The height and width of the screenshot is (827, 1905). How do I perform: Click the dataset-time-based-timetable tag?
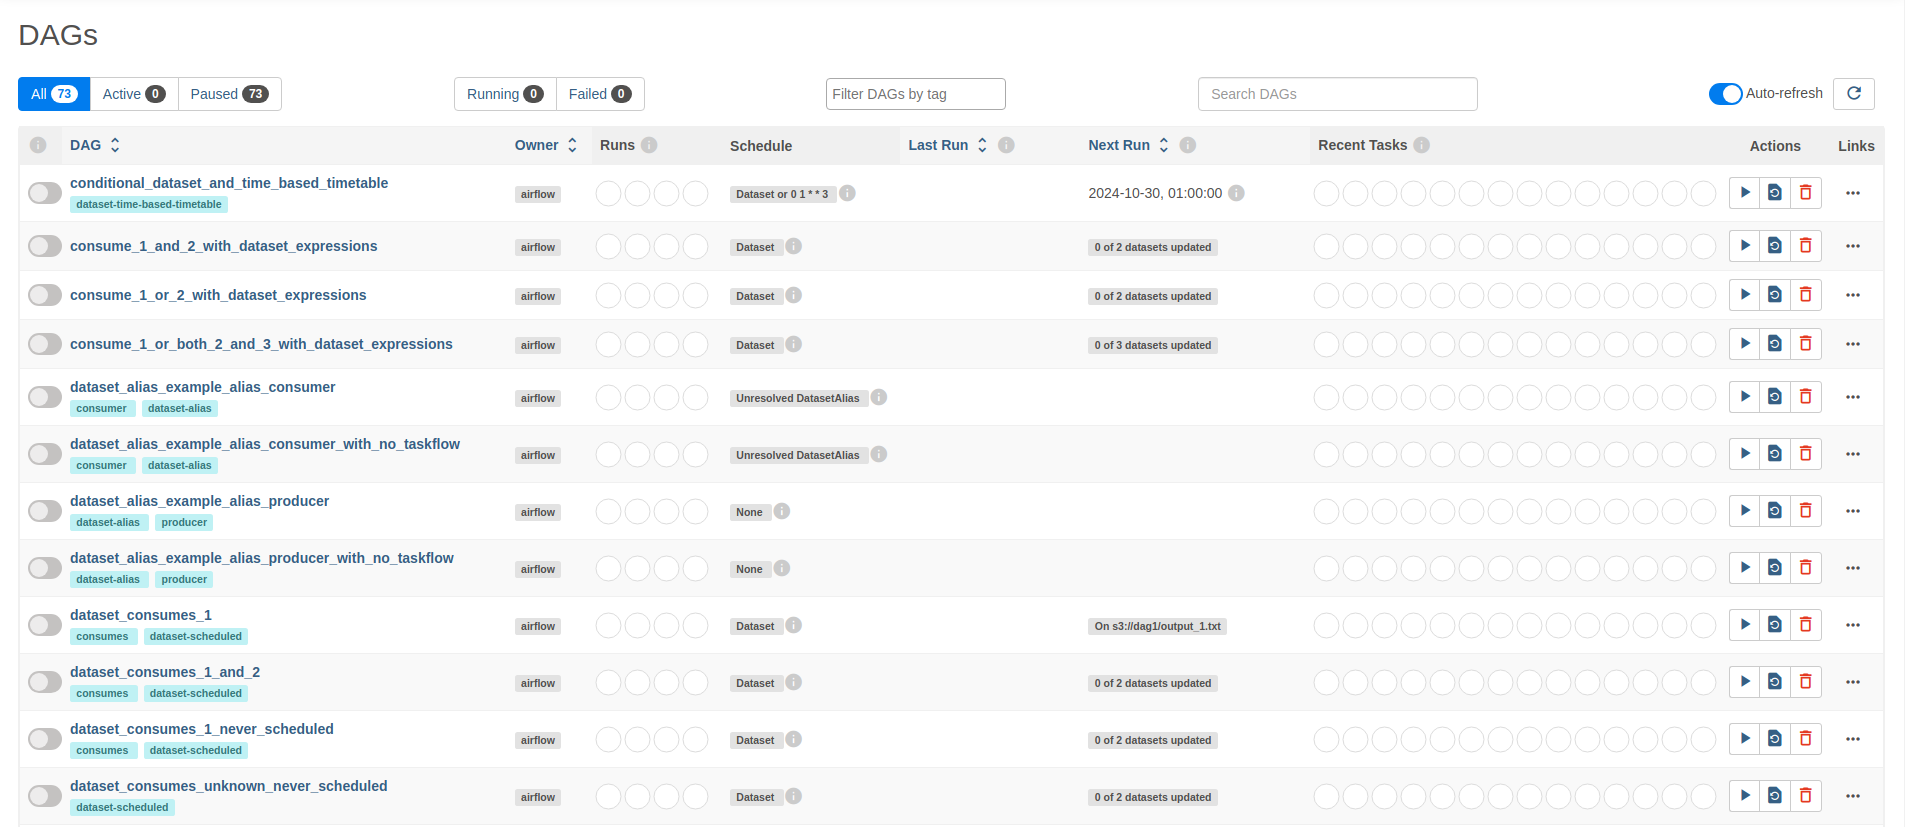[x=149, y=205]
